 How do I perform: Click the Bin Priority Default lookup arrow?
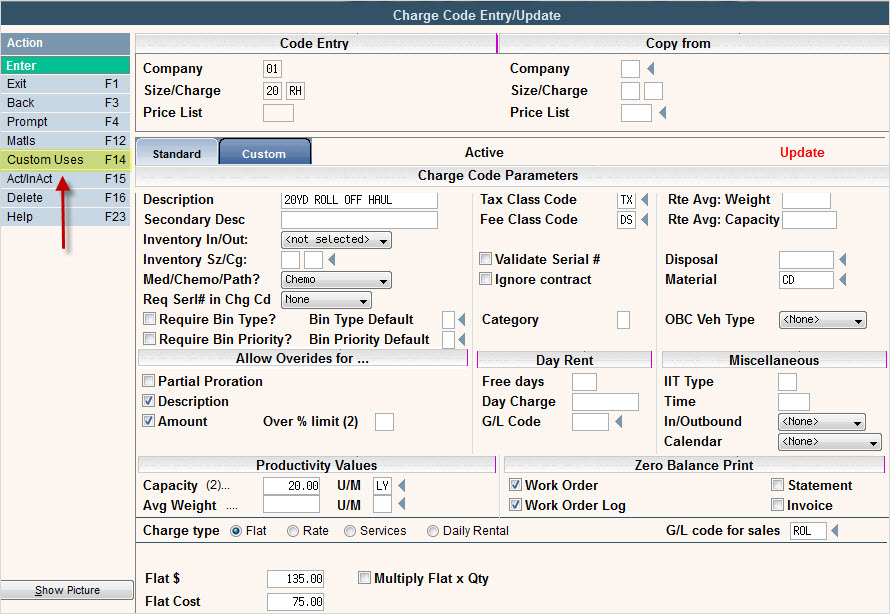pos(462,339)
